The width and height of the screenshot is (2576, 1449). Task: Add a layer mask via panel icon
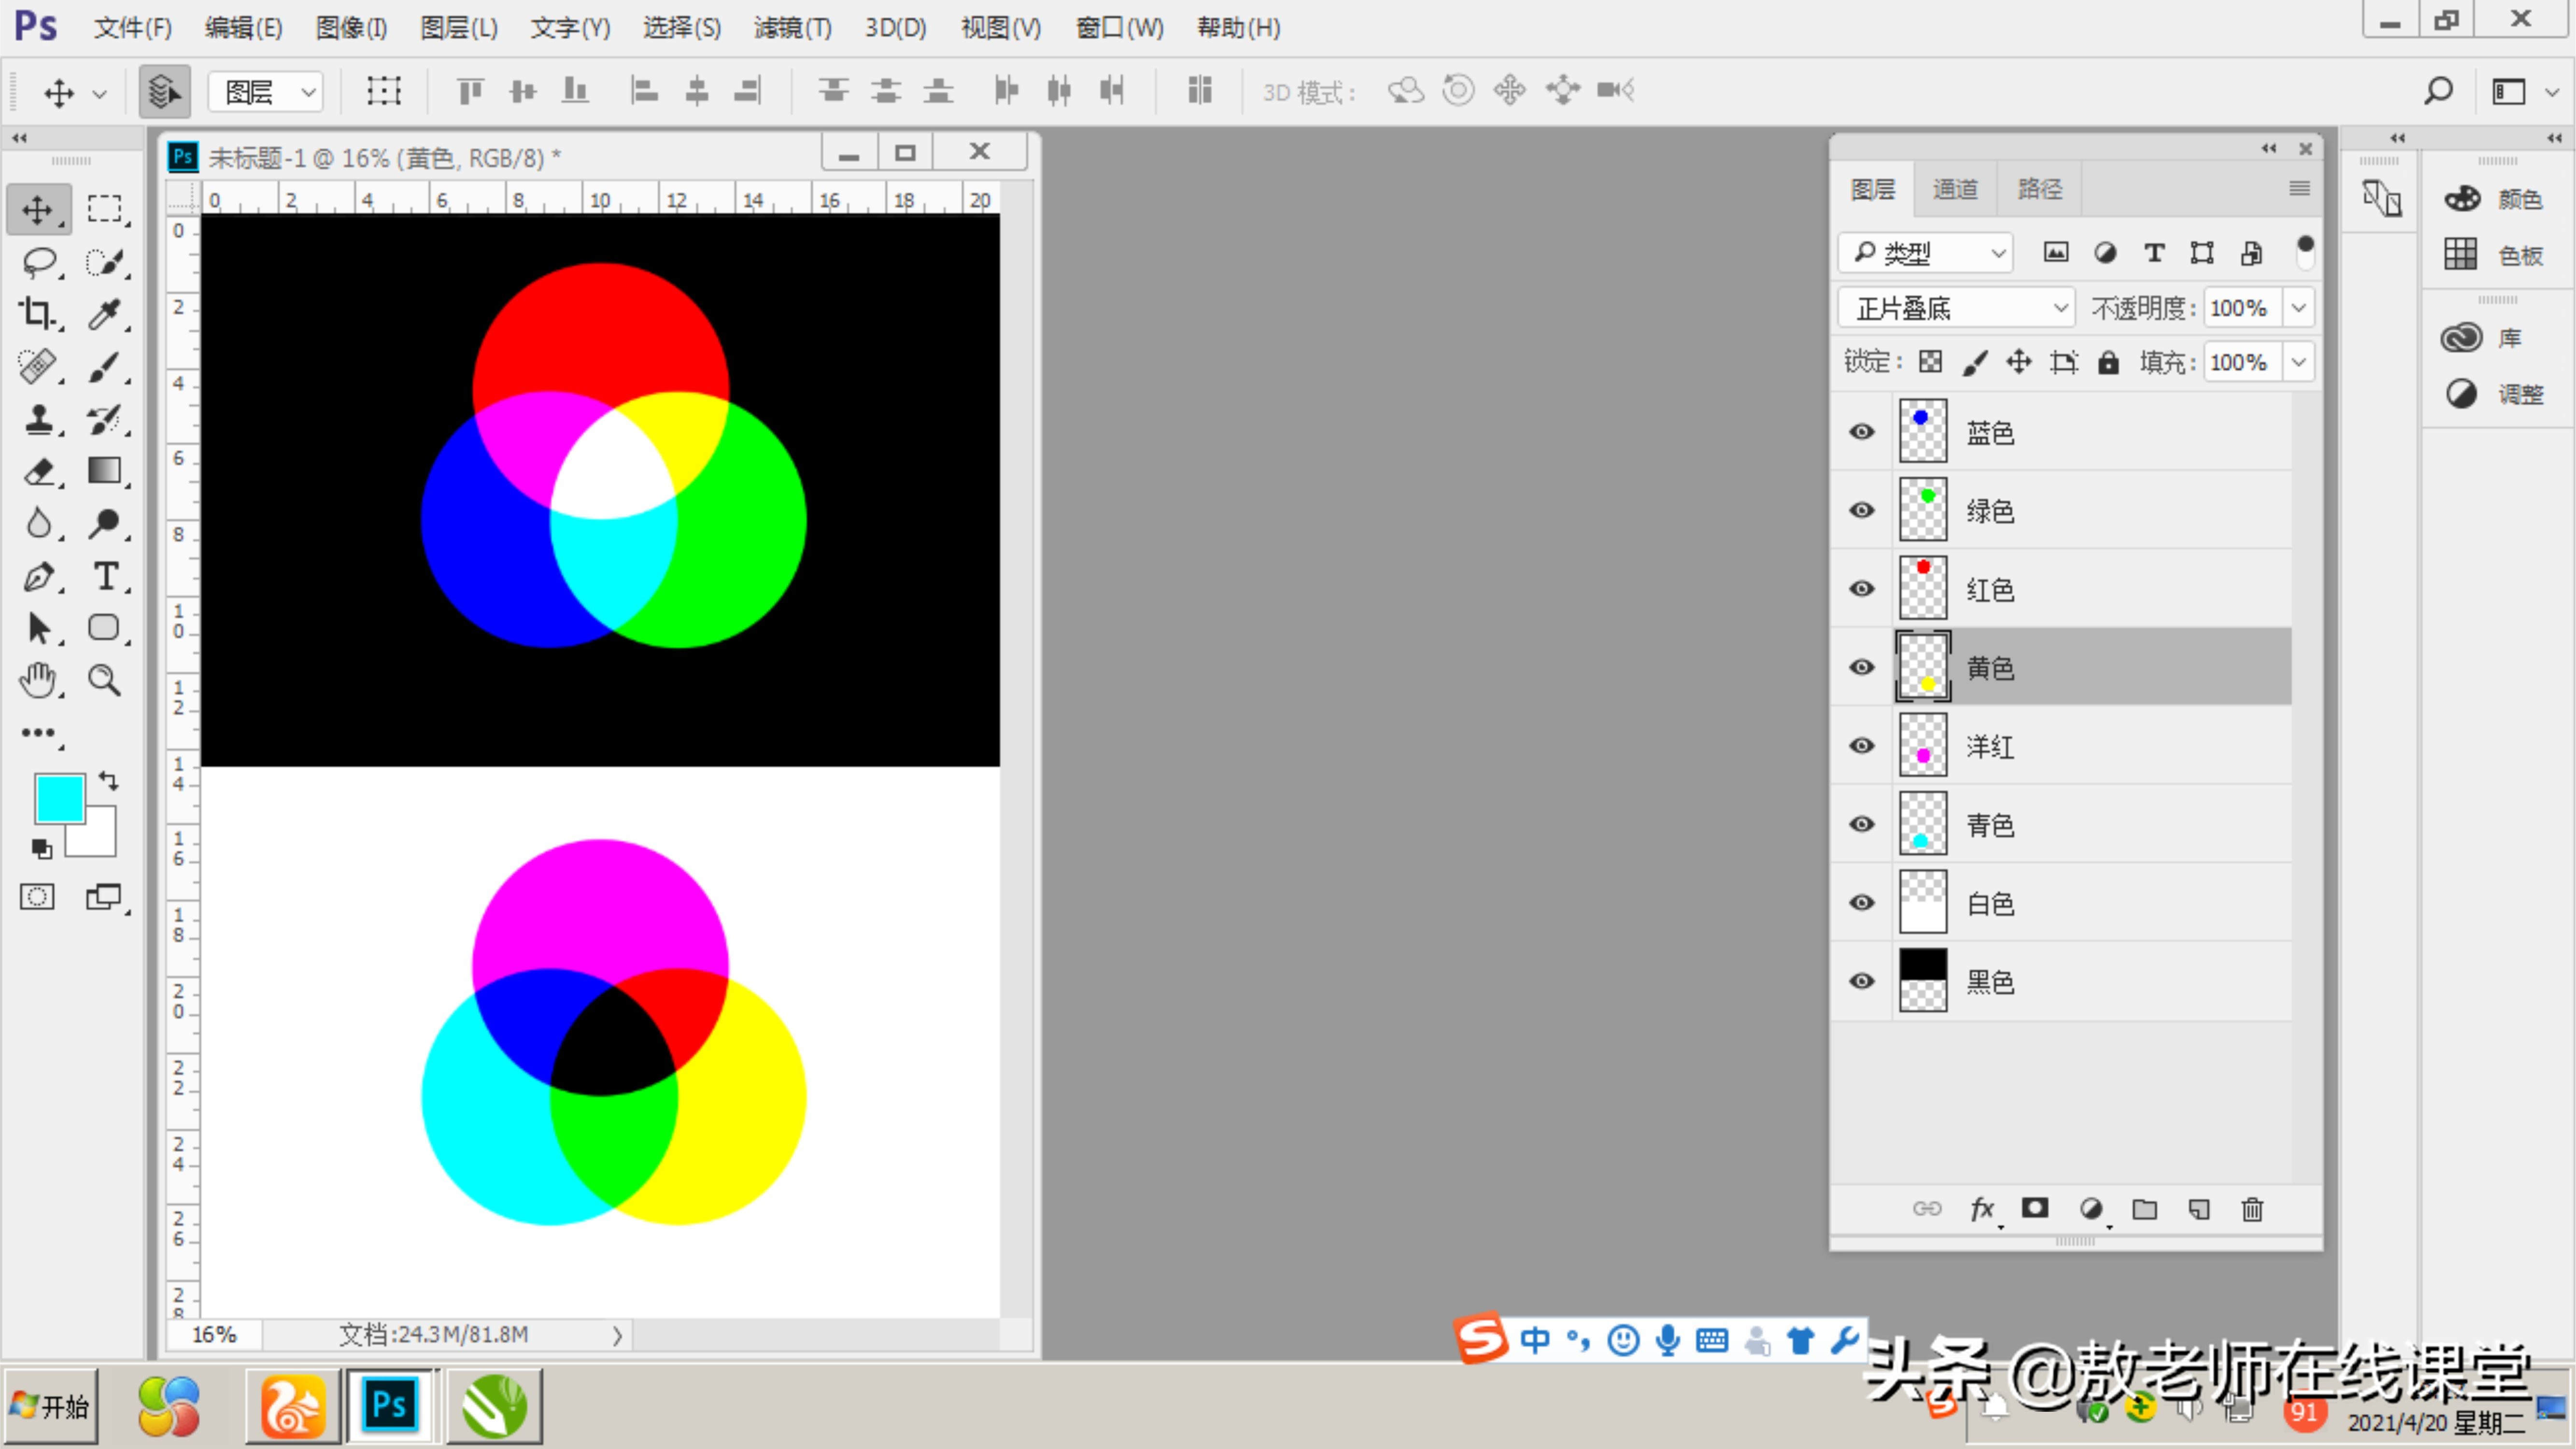[x=2035, y=1209]
